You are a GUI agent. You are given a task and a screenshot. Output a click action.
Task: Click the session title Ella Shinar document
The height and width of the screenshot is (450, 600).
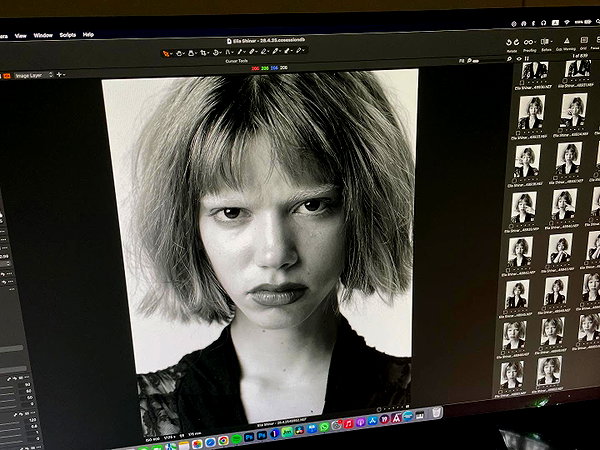coord(266,41)
